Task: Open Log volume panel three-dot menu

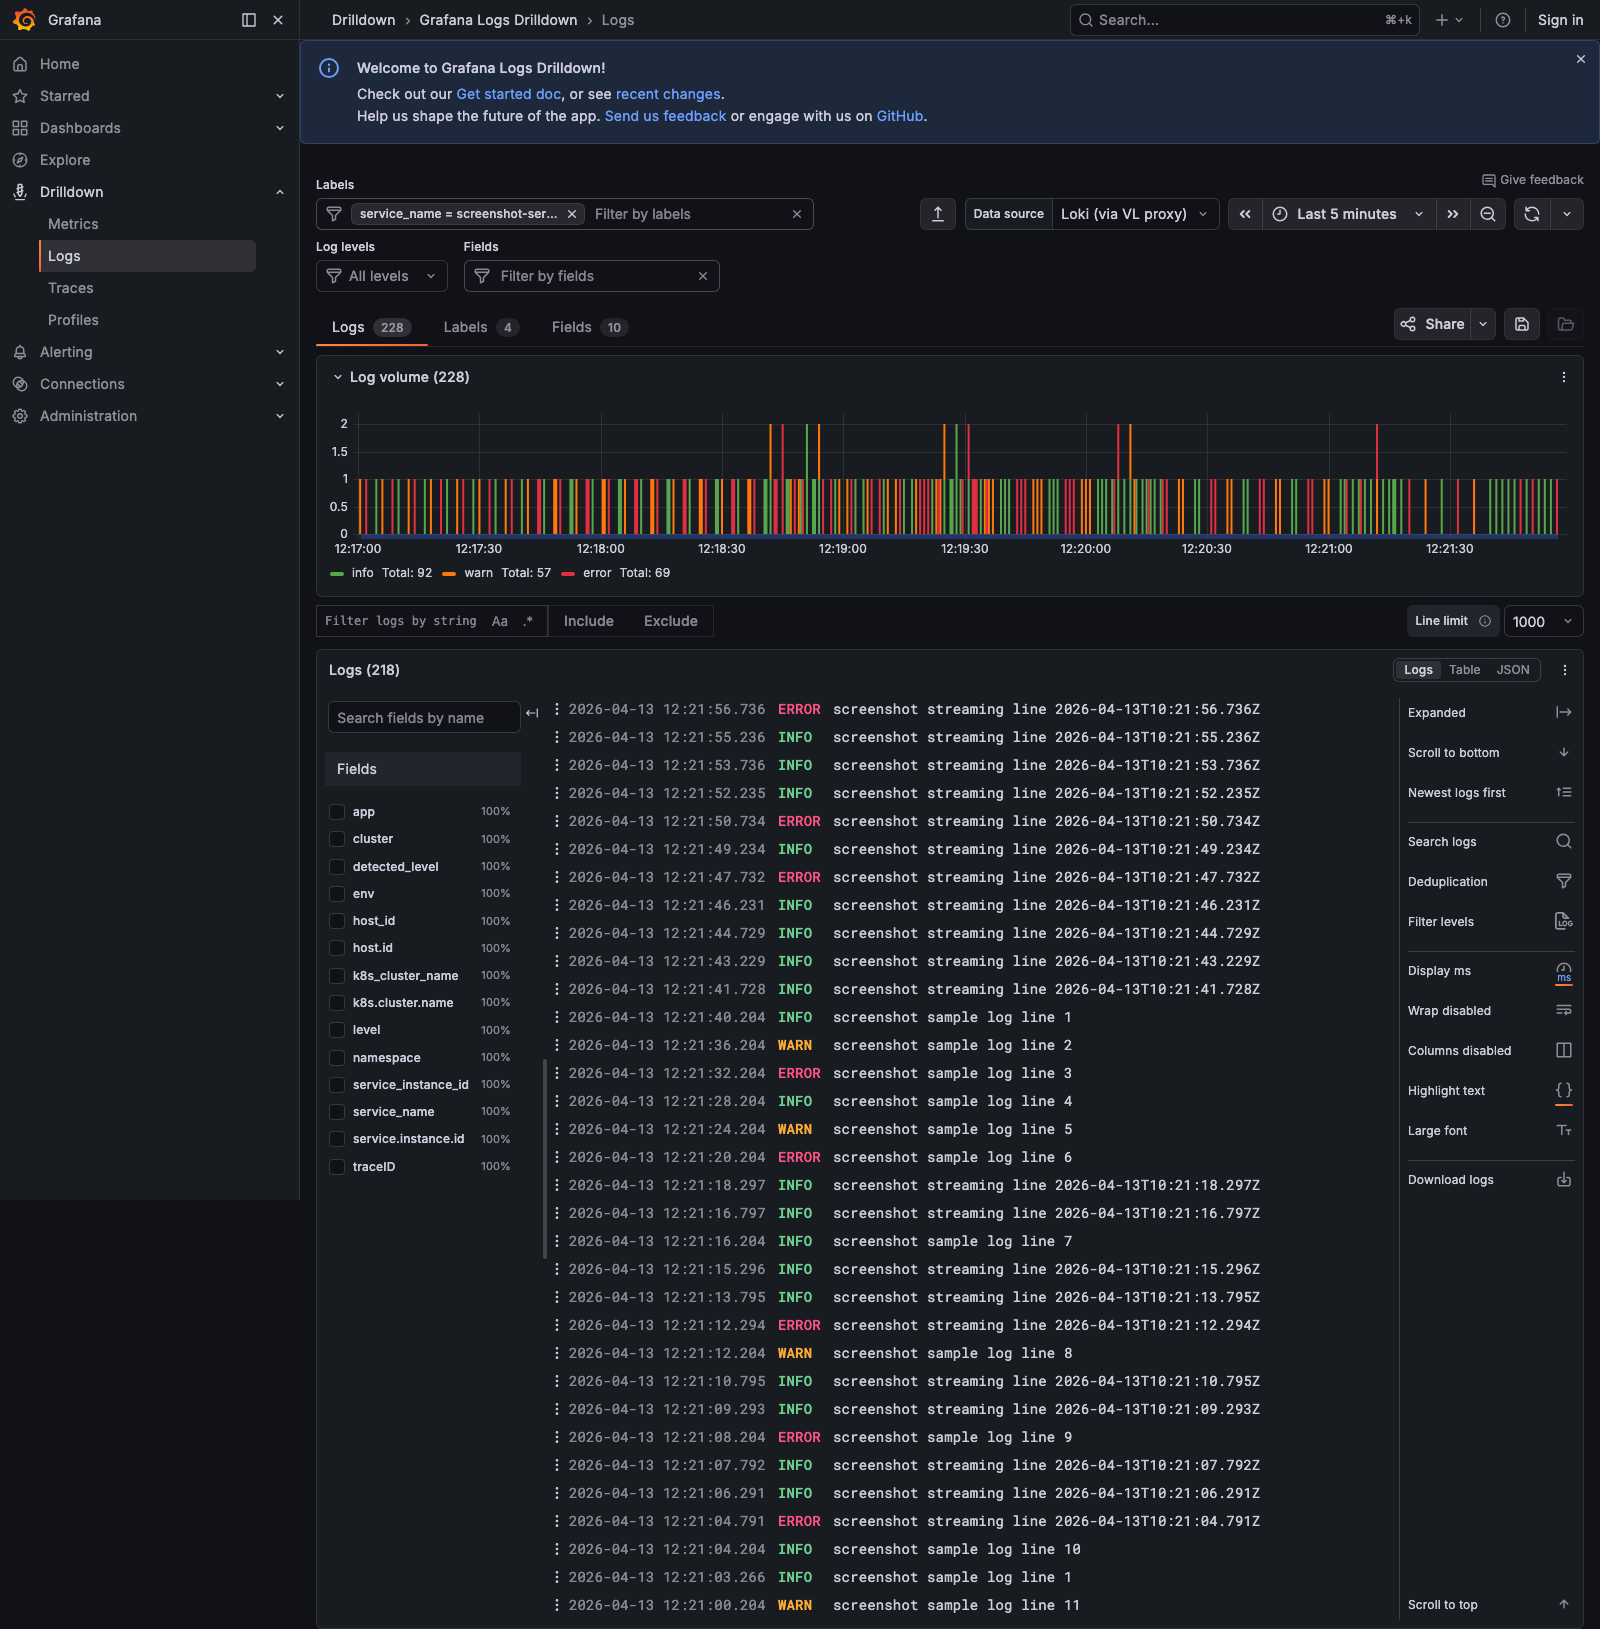Action: pyautogui.click(x=1564, y=377)
